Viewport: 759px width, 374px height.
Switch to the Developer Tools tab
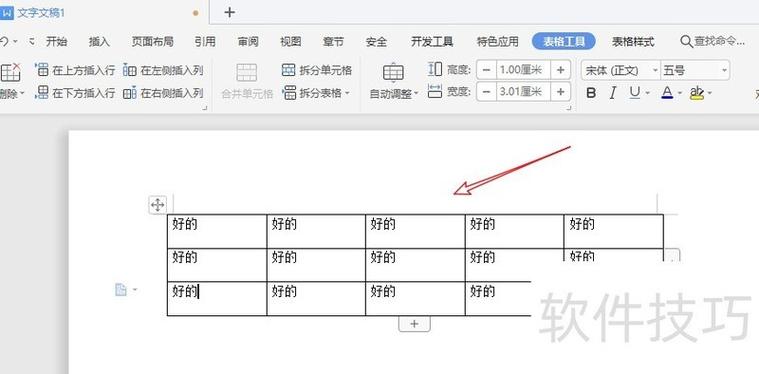(432, 42)
